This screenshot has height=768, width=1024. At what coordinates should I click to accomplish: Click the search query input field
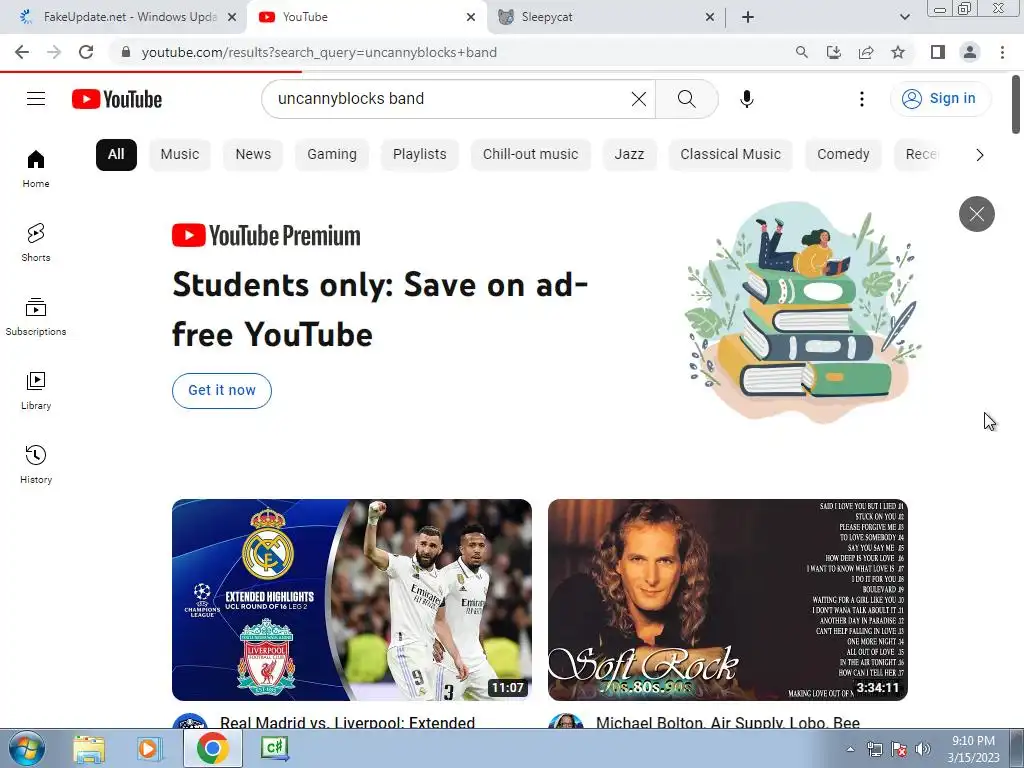[x=451, y=99]
